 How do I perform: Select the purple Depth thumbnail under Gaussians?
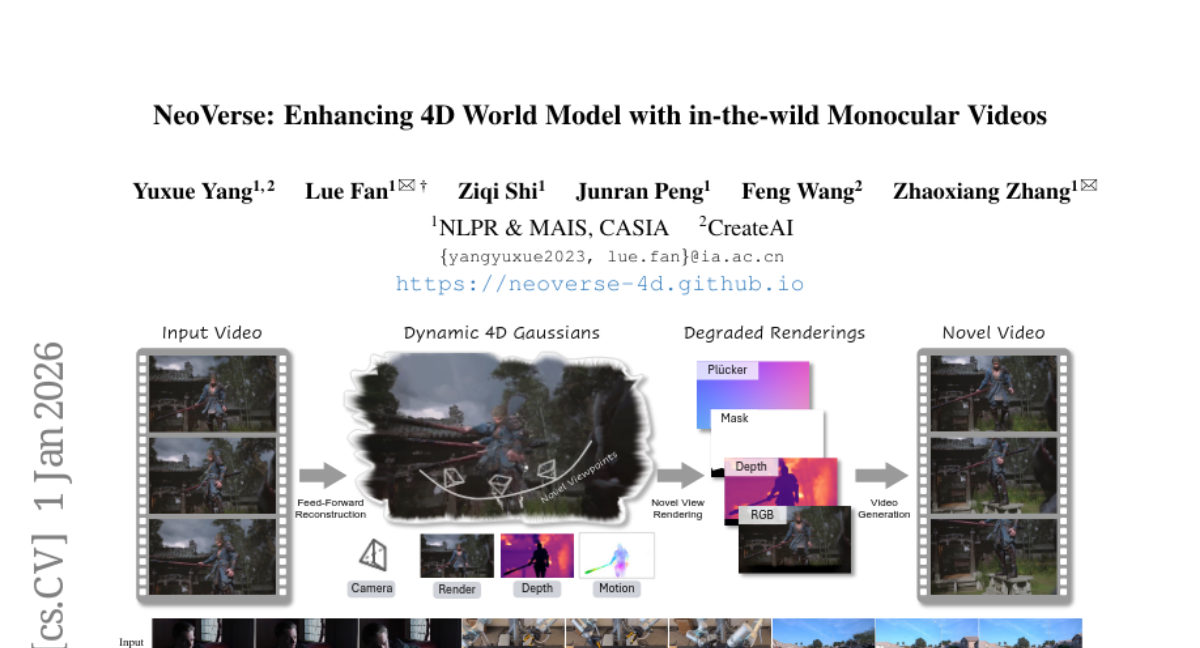537,555
